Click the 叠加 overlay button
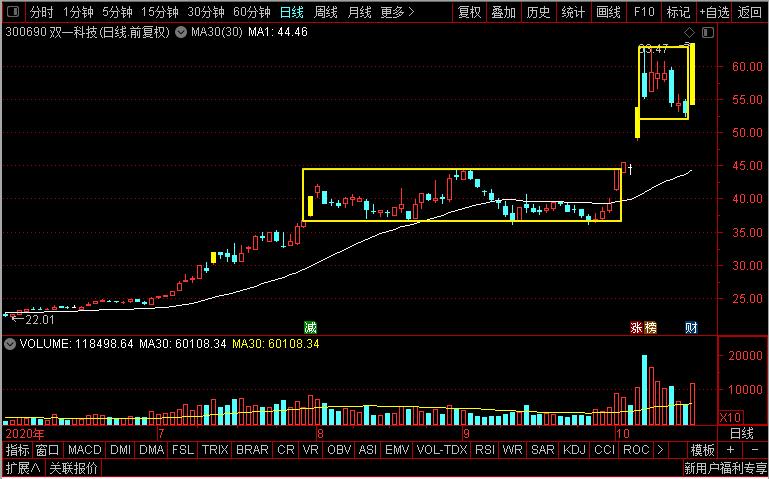The height and width of the screenshot is (479, 770). 504,12
